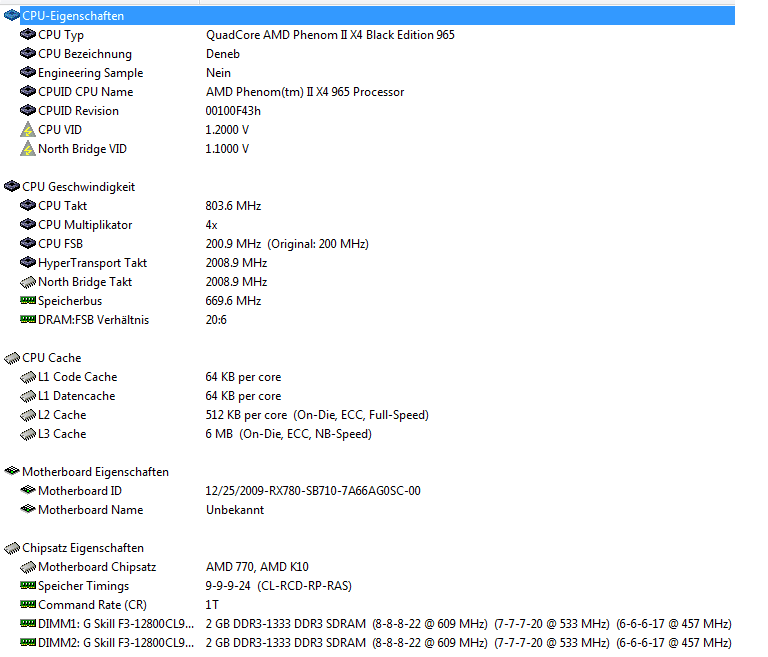Click the icon next to CPU Bezeichnung
The width and height of the screenshot is (768, 657).
(x=28, y=53)
